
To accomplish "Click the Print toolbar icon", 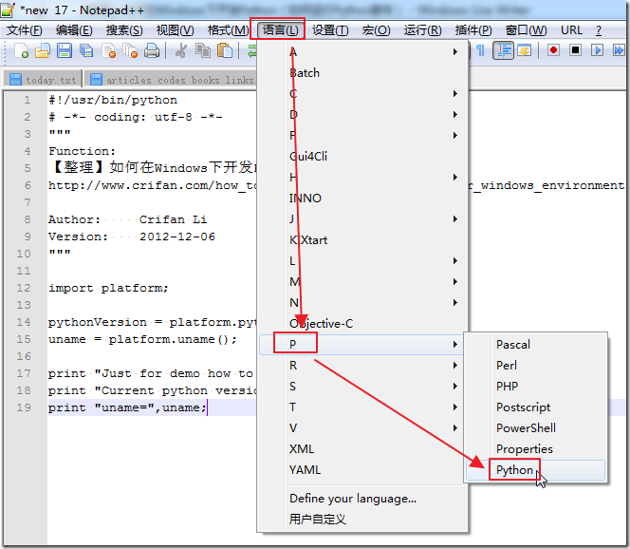I will (x=152, y=51).
